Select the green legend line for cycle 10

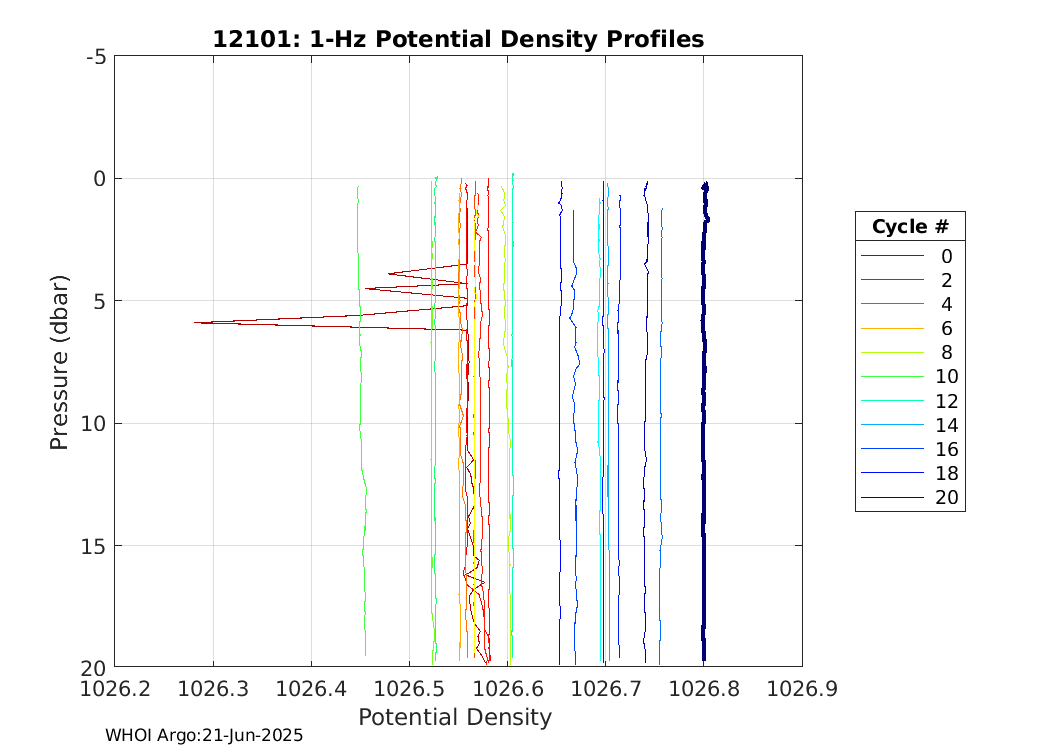click(884, 377)
